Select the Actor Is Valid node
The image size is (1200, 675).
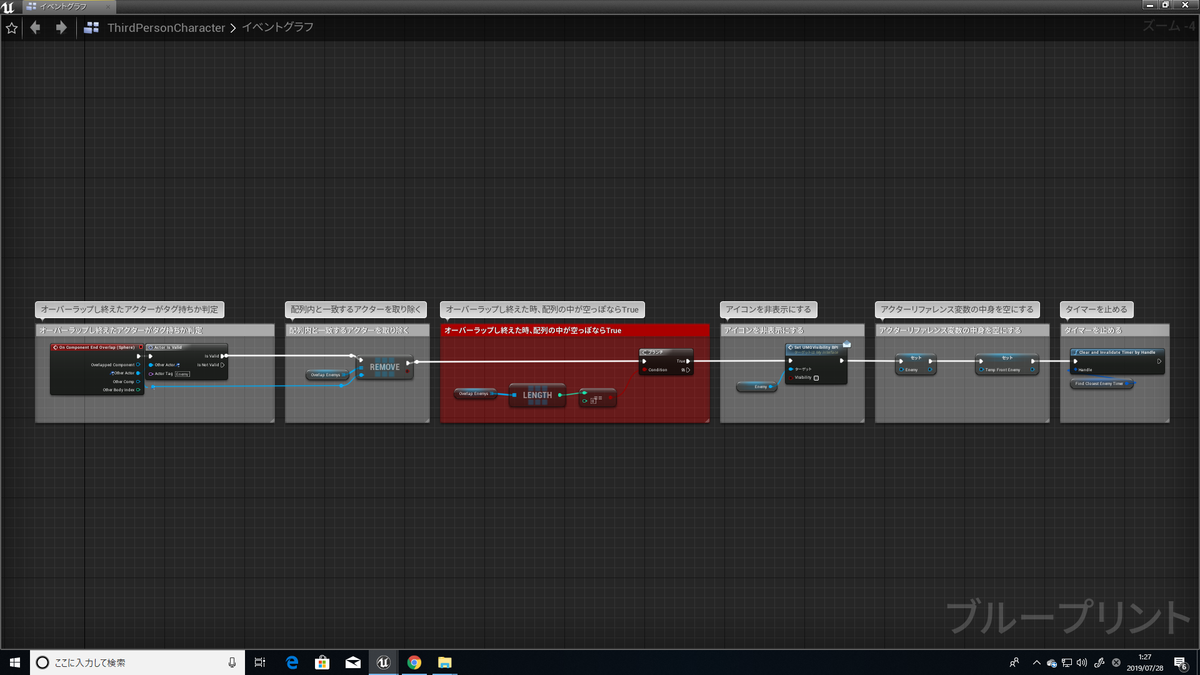[187, 361]
